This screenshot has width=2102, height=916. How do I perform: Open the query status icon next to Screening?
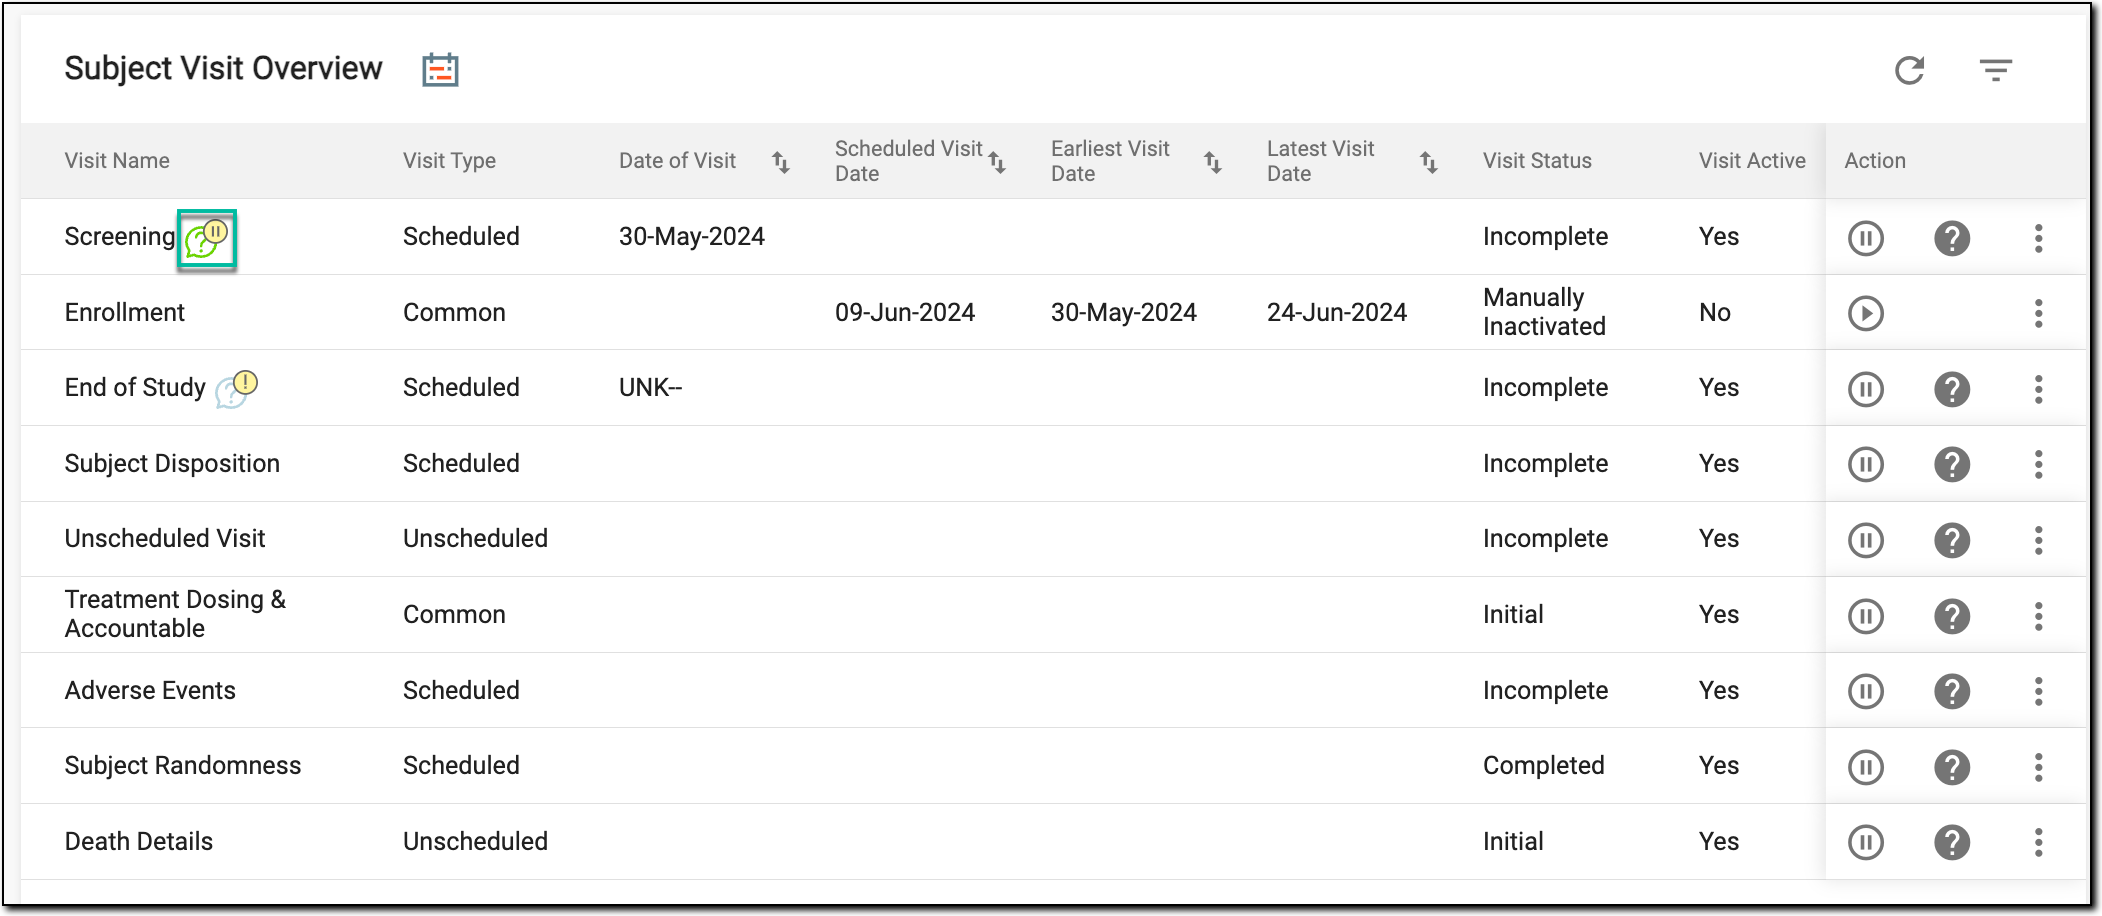[207, 239]
